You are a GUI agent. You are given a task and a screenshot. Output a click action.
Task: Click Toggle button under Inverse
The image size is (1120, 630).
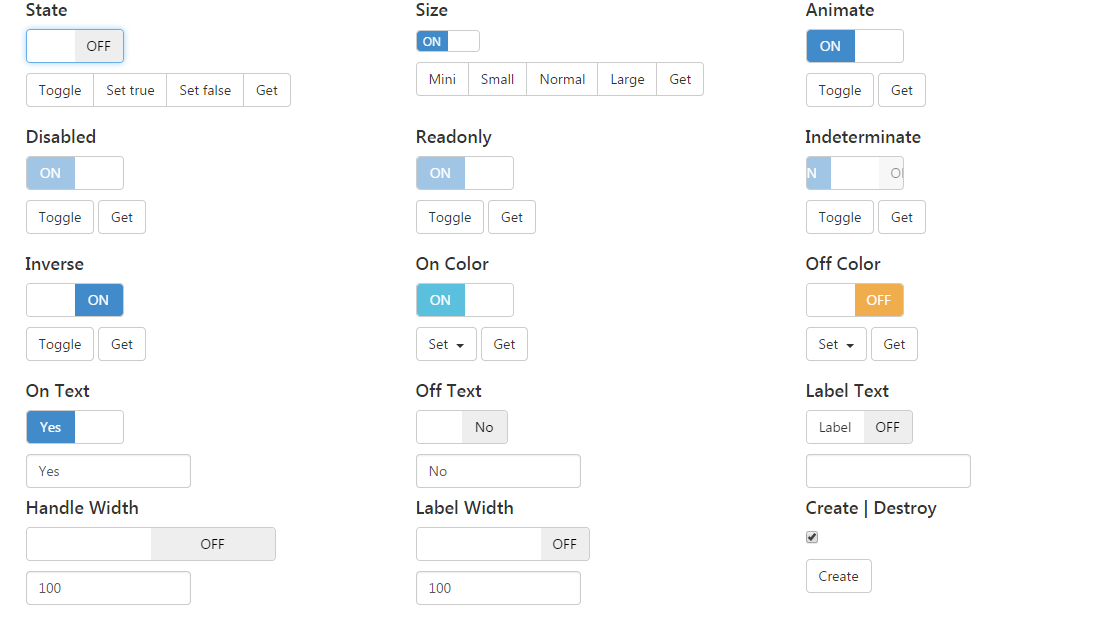click(60, 344)
